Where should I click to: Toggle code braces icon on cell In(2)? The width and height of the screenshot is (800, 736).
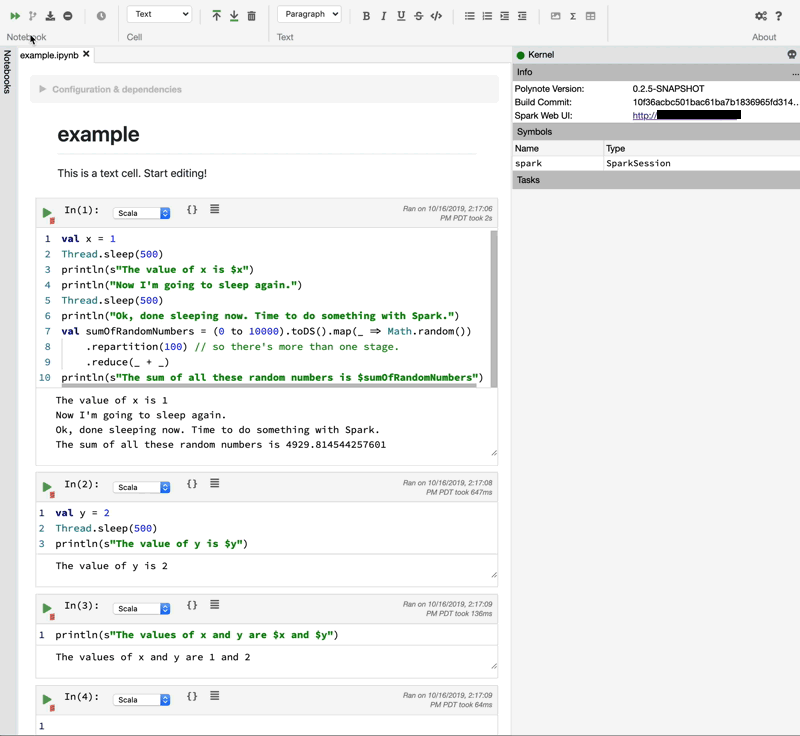(192, 483)
